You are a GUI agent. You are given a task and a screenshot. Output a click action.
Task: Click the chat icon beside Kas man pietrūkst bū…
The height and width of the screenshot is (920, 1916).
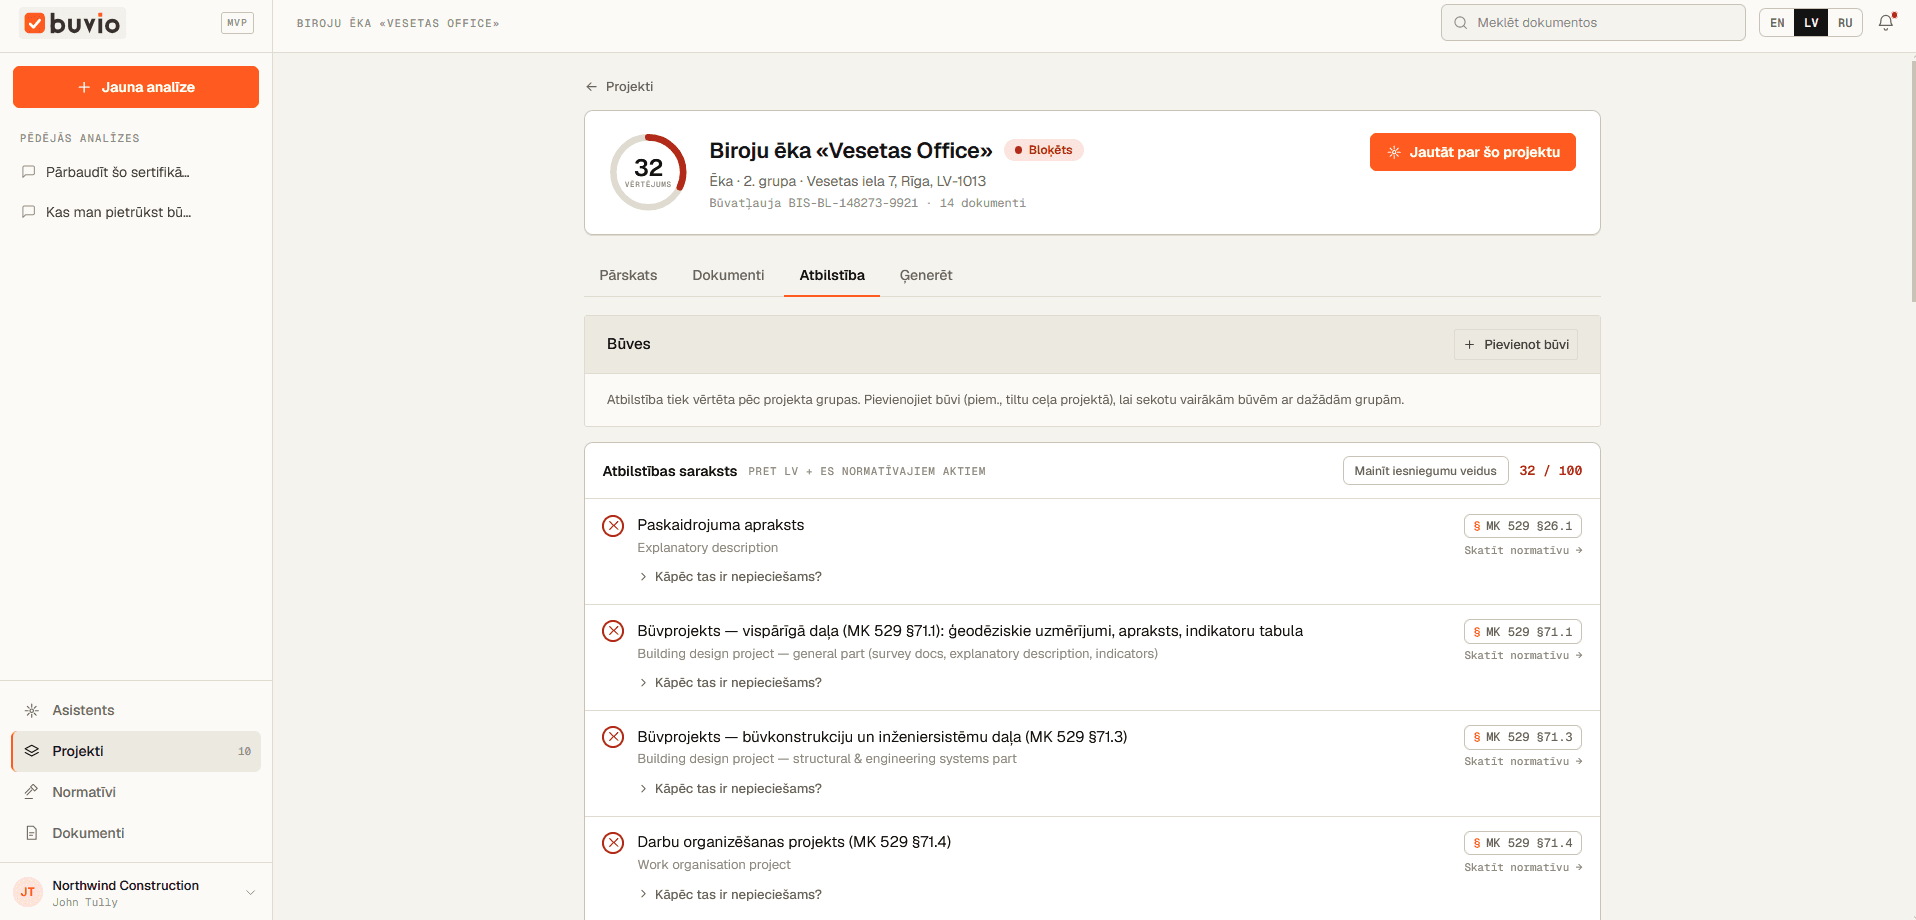coord(29,212)
